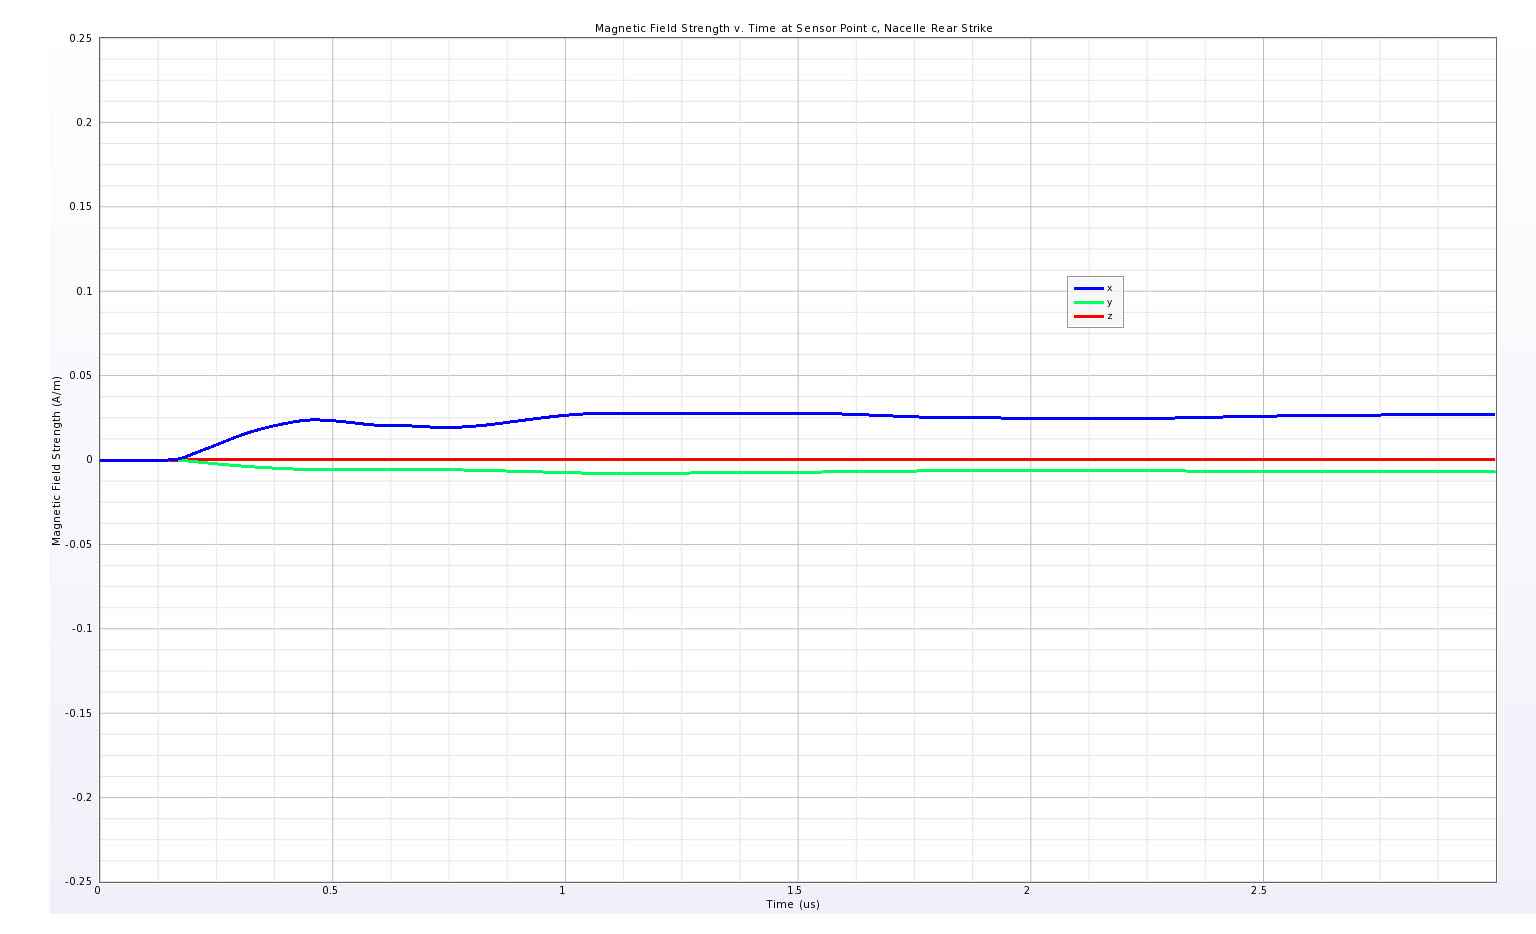Click the 2 time-axis tick label
1536x934 pixels.
pos(1028,890)
